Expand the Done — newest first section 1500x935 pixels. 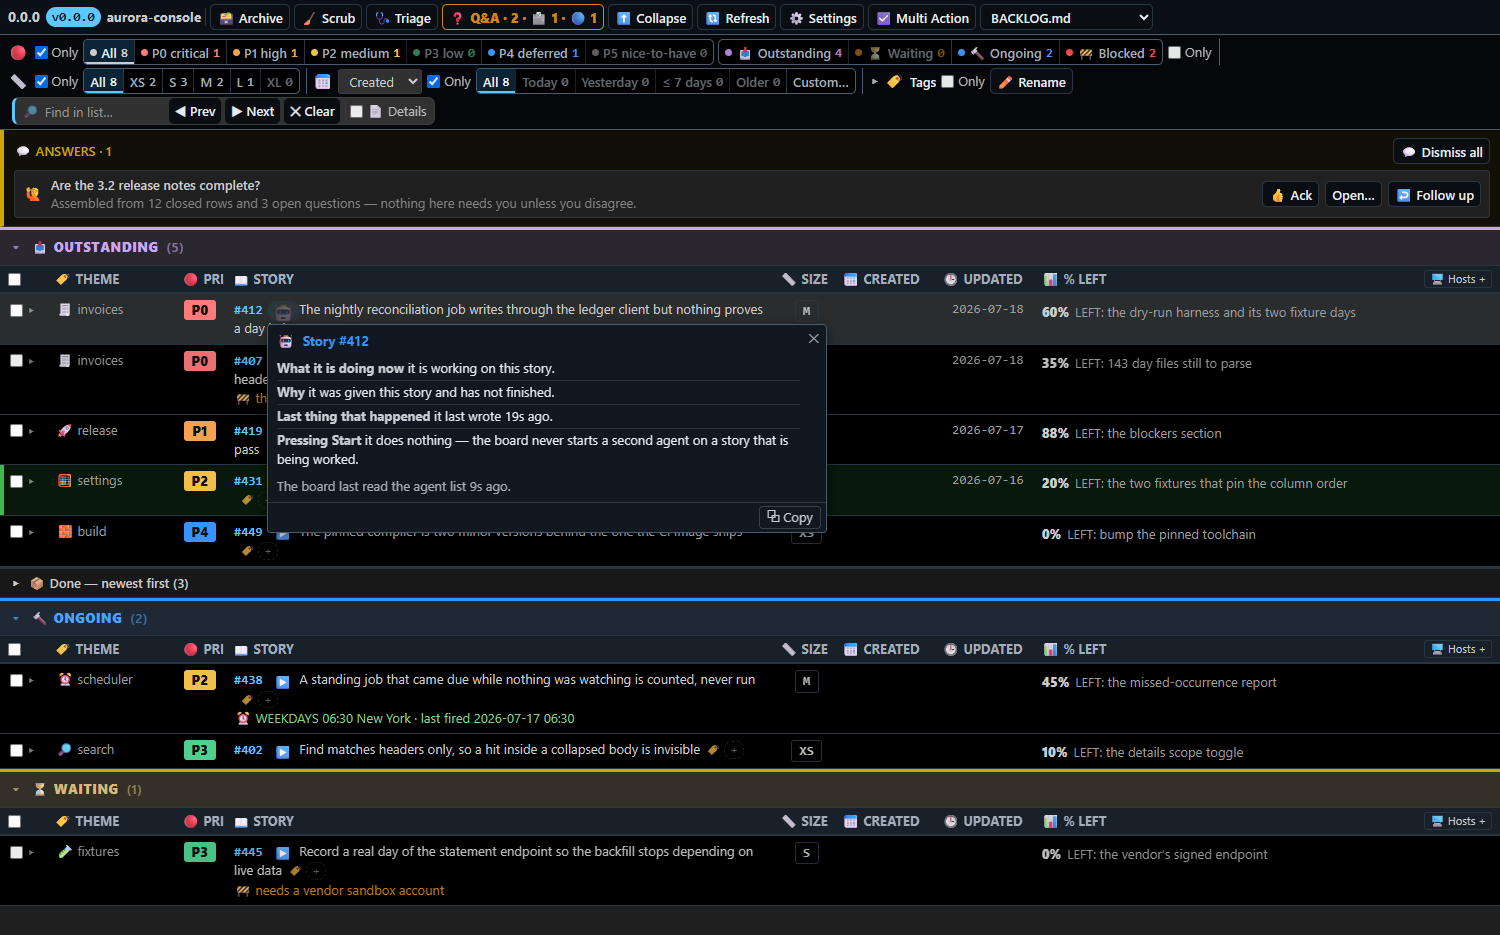16,584
